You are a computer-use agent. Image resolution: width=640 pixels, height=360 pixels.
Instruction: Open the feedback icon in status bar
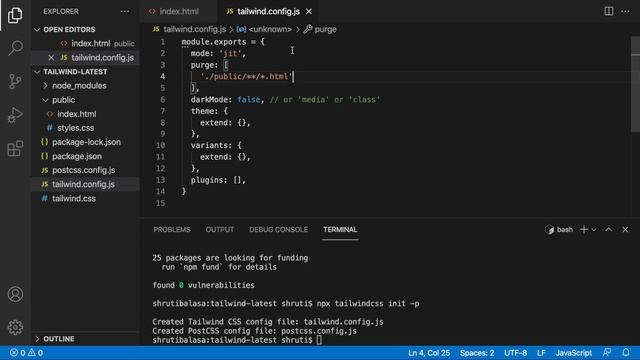tap(607, 353)
